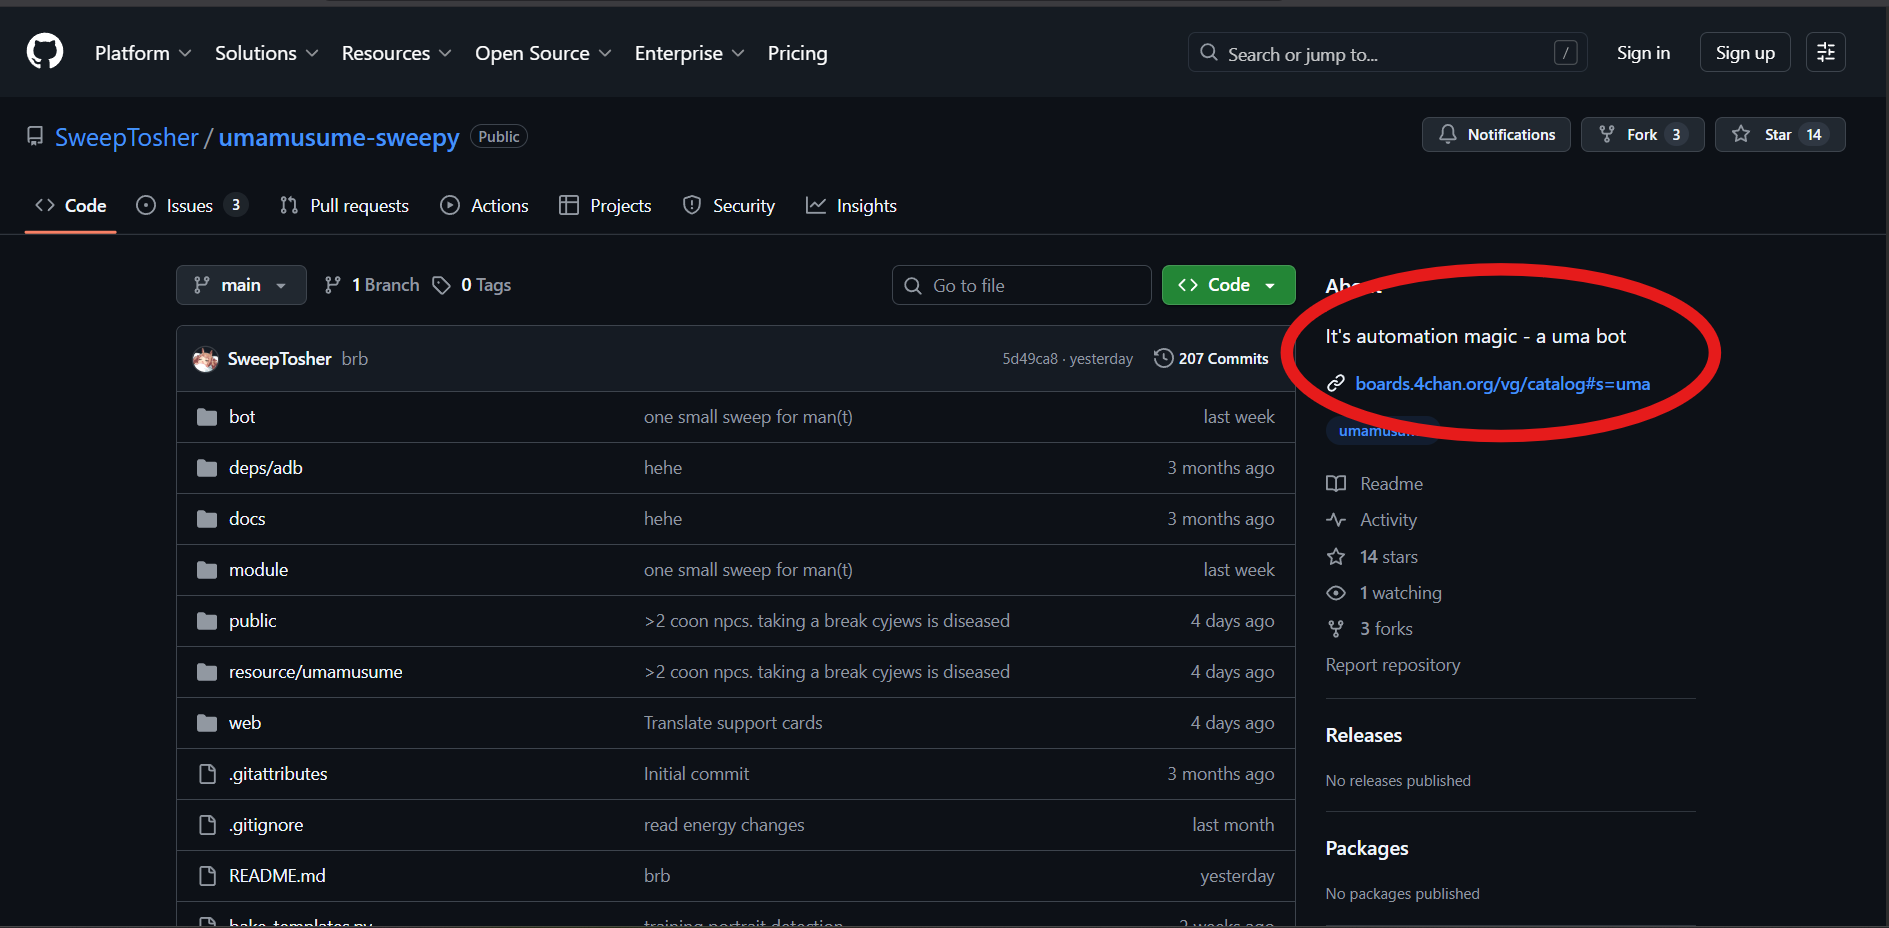Open the main branch selector dropdown

point(241,285)
